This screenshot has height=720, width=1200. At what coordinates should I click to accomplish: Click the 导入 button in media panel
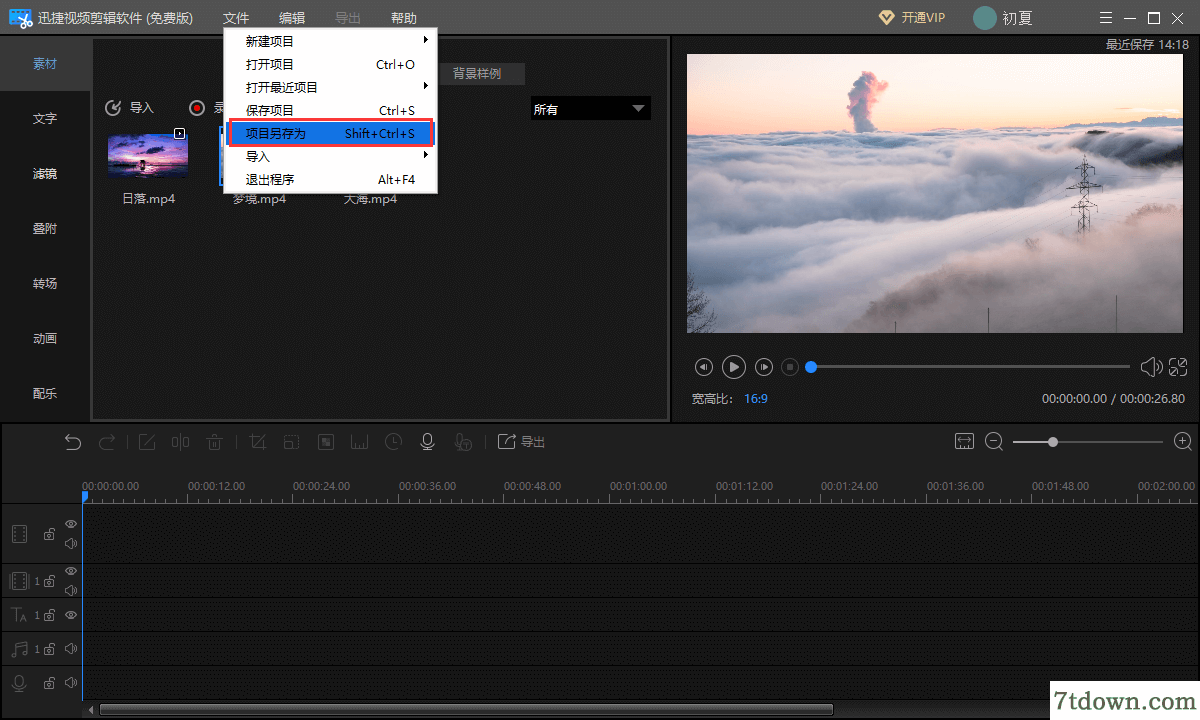click(130, 108)
